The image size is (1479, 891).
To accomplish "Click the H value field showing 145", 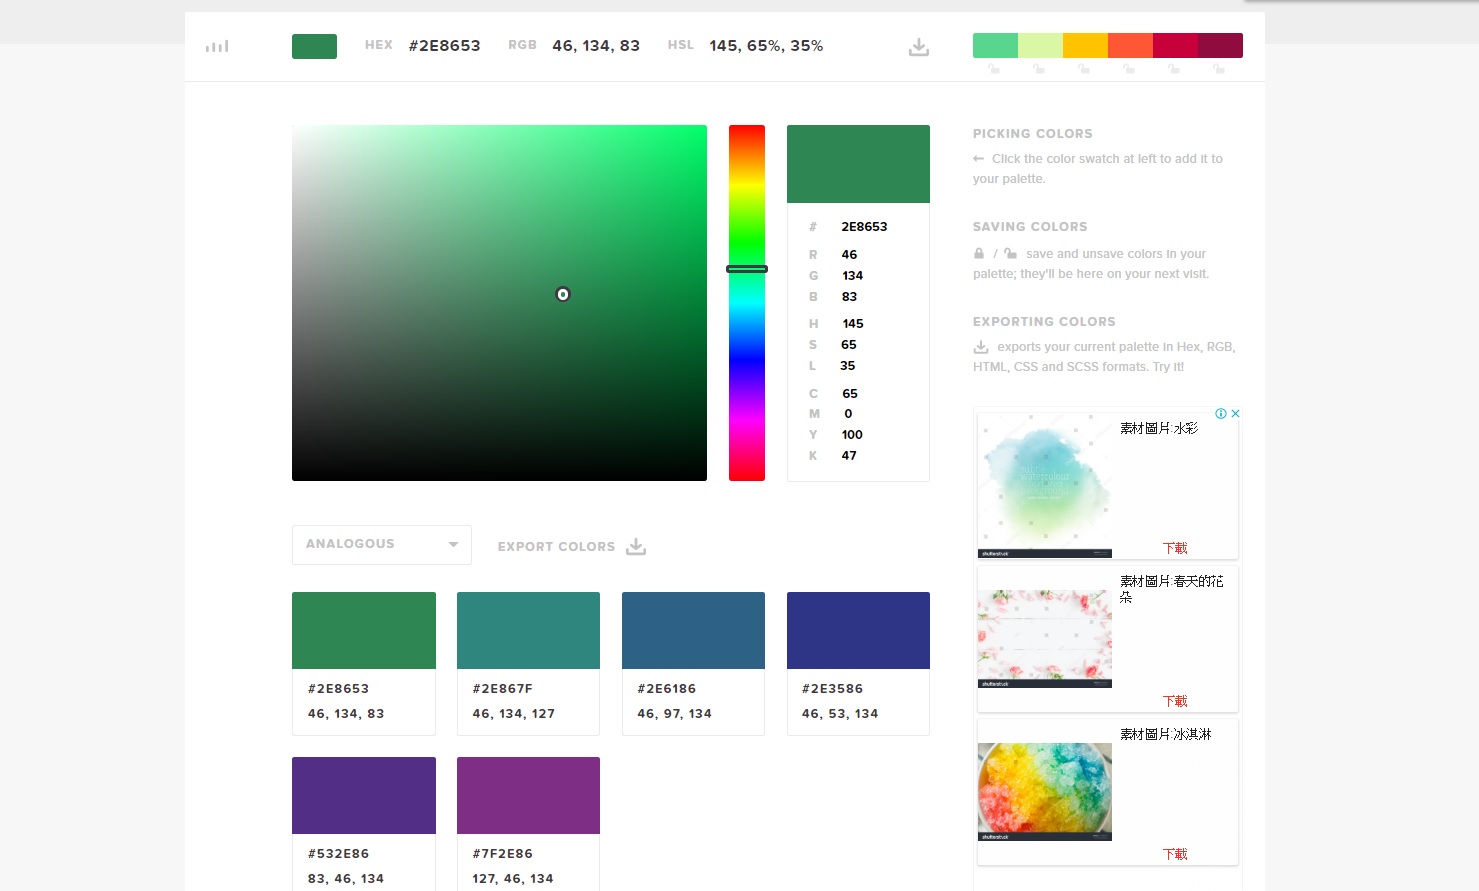I will (853, 324).
